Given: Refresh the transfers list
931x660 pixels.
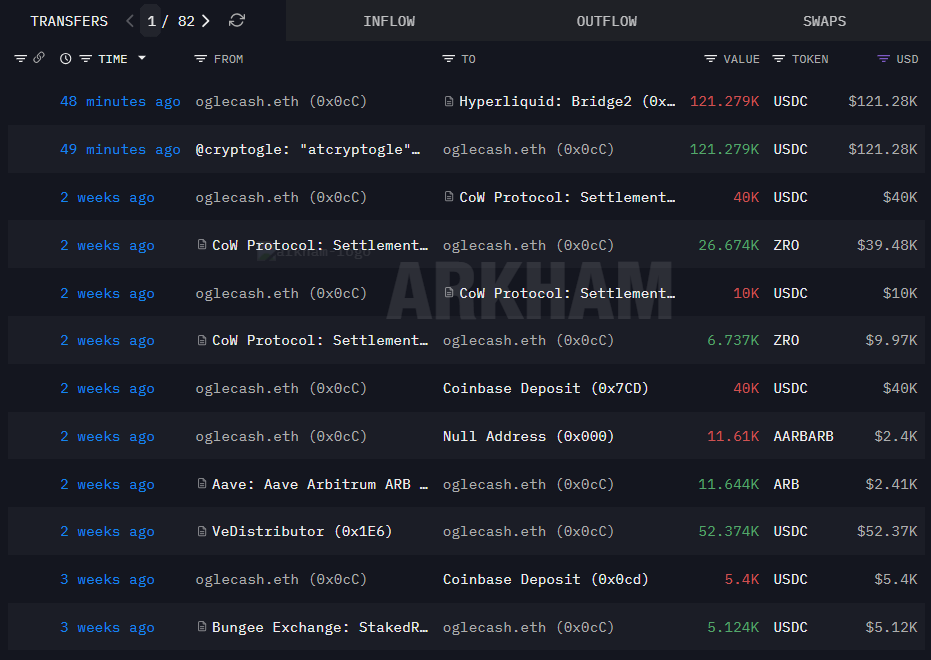Looking at the screenshot, I should [237, 21].
